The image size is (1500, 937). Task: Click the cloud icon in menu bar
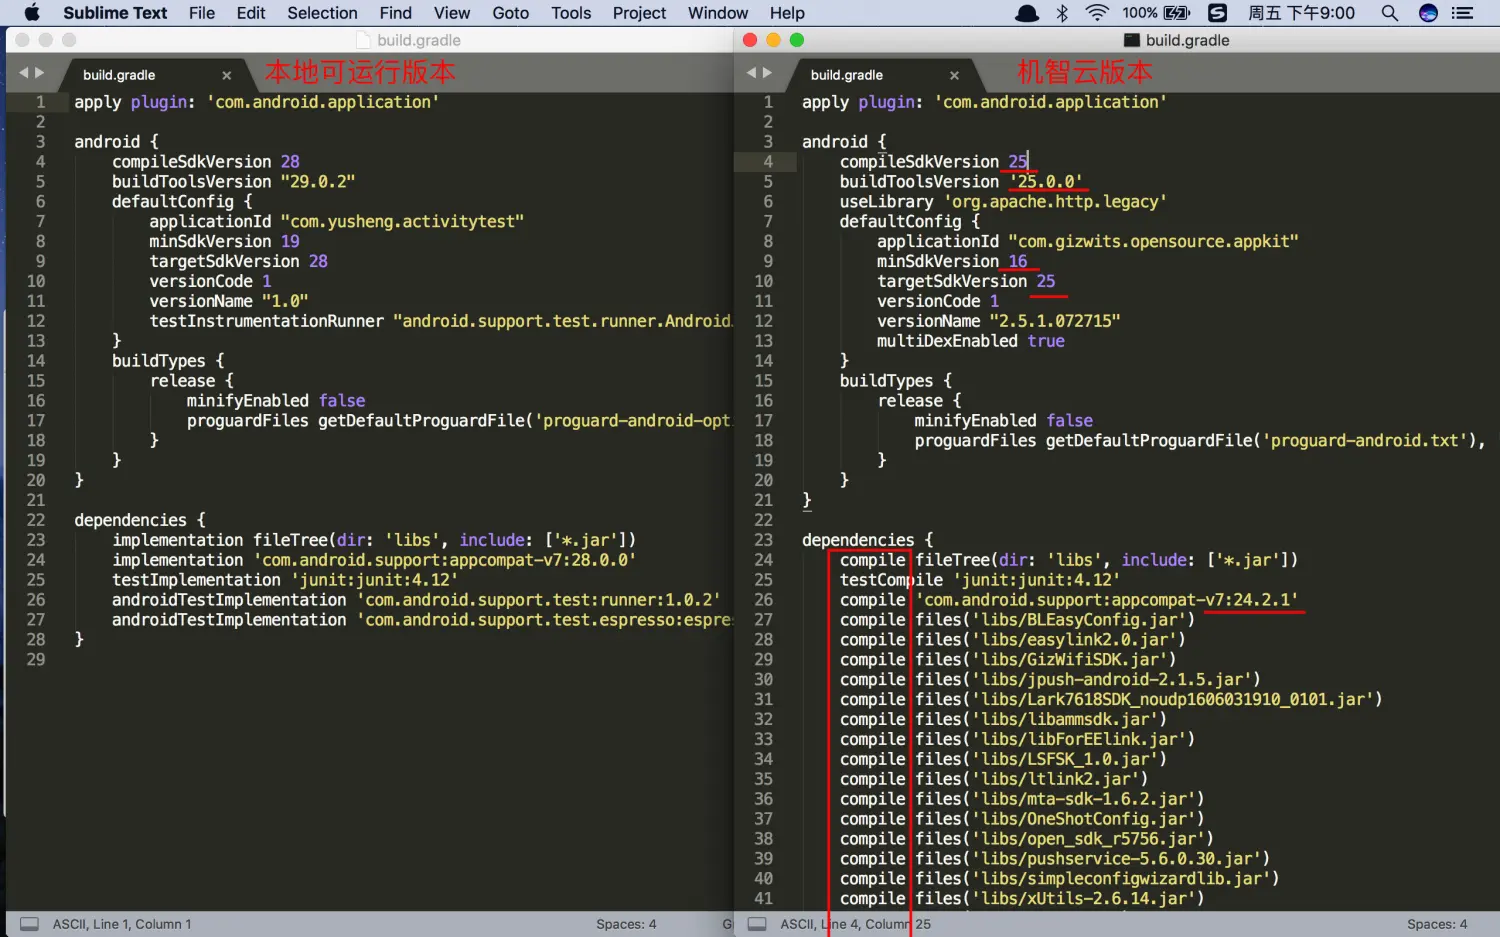(1027, 13)
